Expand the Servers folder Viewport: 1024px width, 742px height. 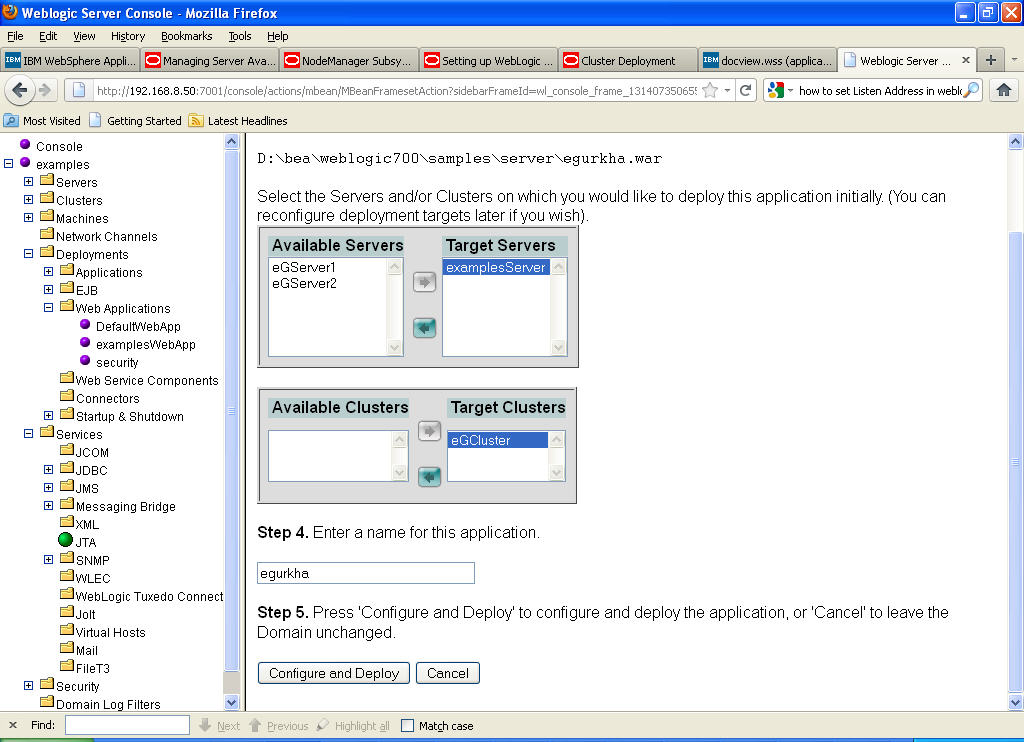click(28, 182)
